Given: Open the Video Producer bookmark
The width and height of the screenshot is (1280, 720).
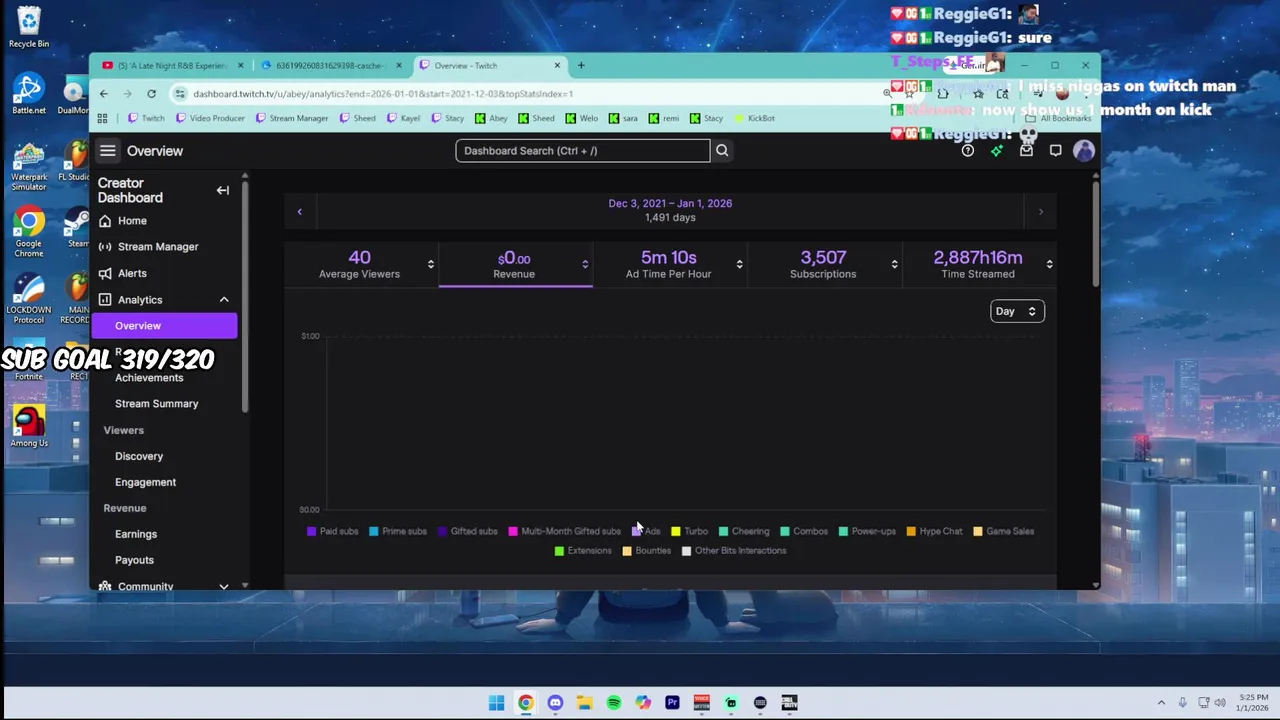Looking at the screenshot, I should tap(210, 118).
